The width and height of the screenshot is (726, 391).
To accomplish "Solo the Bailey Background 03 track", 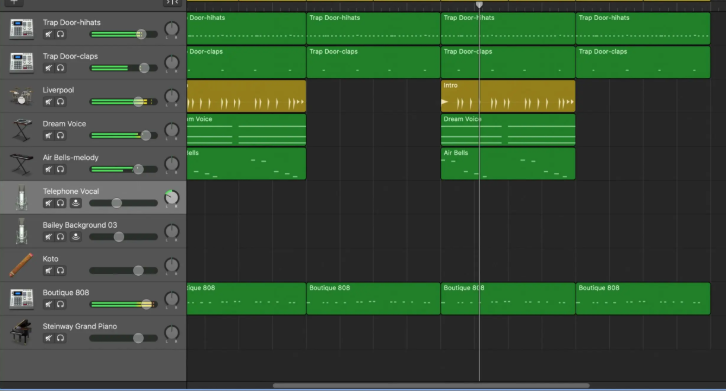I will click(x=61, y=237).
